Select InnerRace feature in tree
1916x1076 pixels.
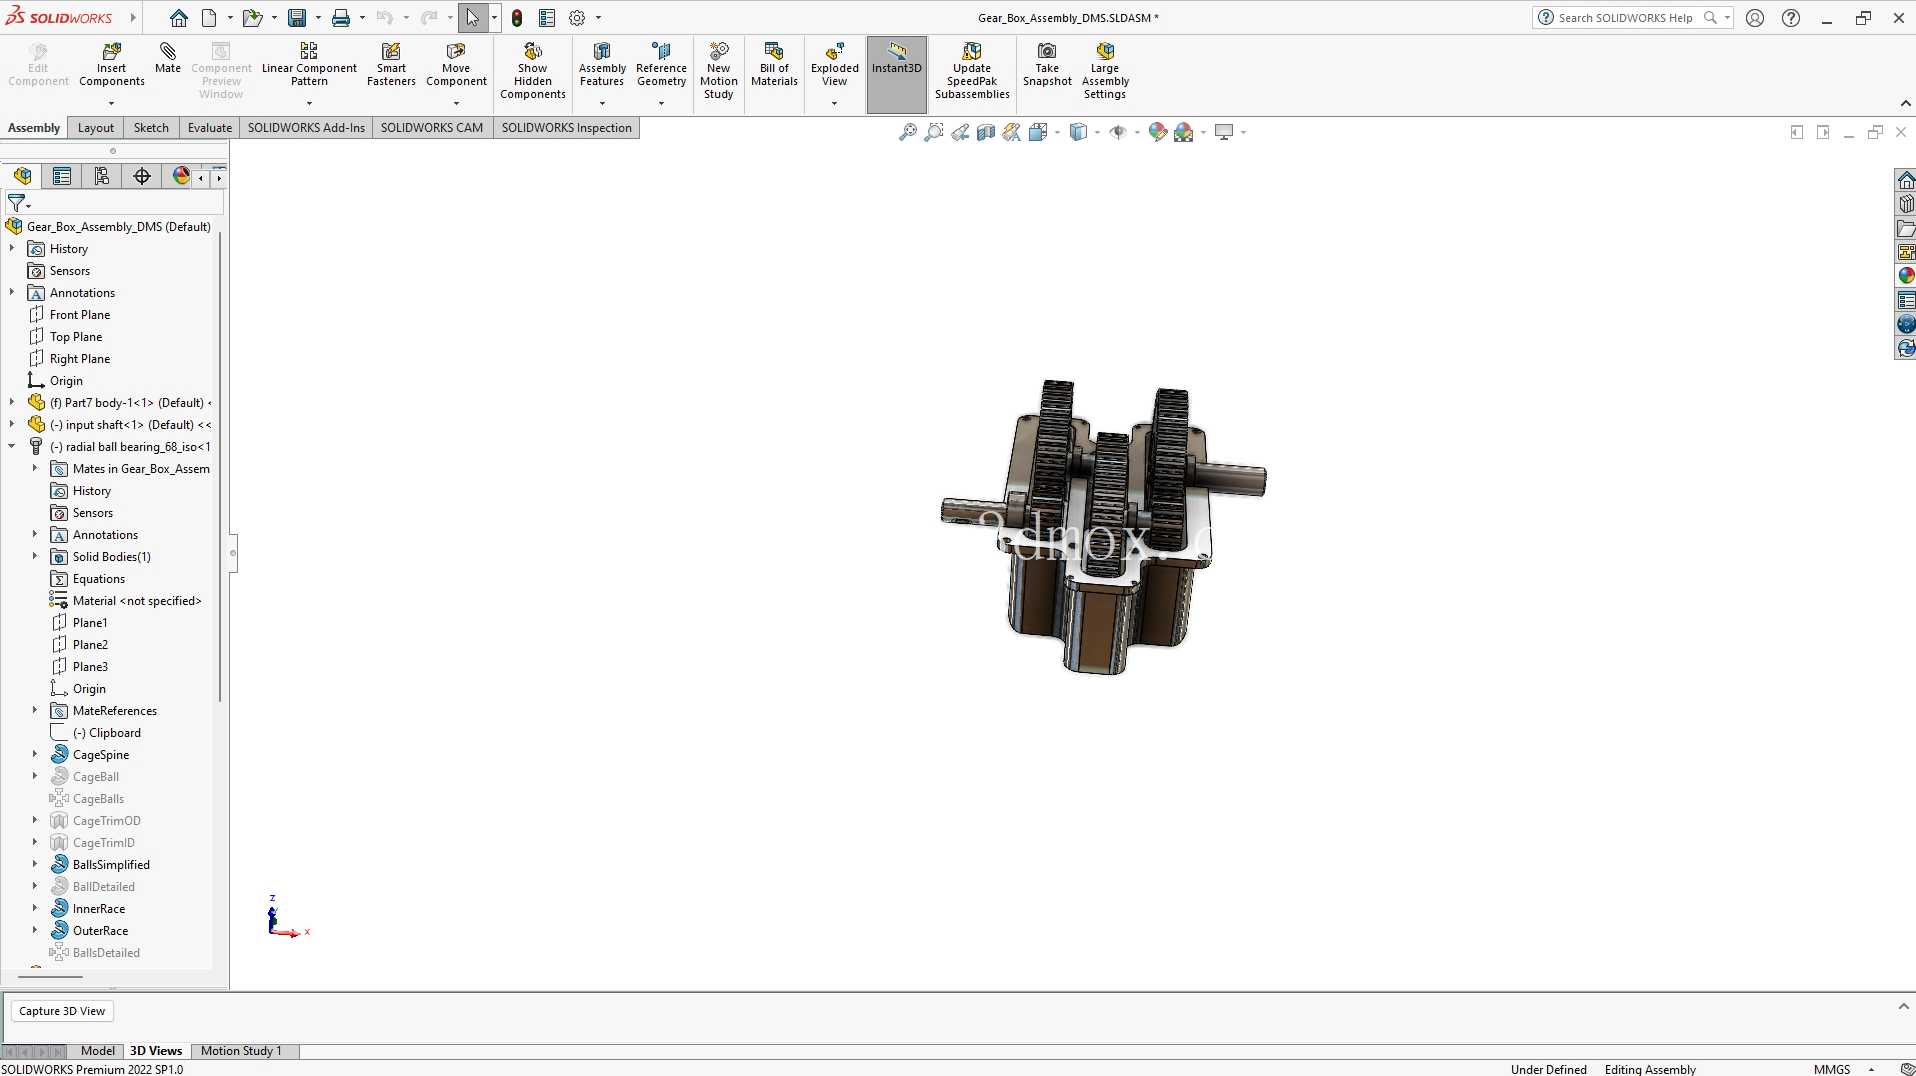point(99,908)
